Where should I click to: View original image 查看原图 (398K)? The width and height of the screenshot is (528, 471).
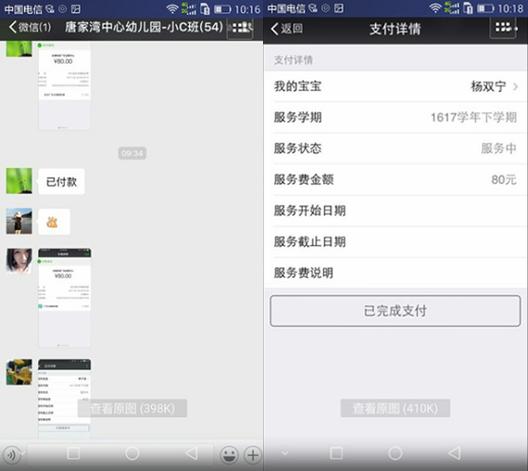click(x=132, y=408)
